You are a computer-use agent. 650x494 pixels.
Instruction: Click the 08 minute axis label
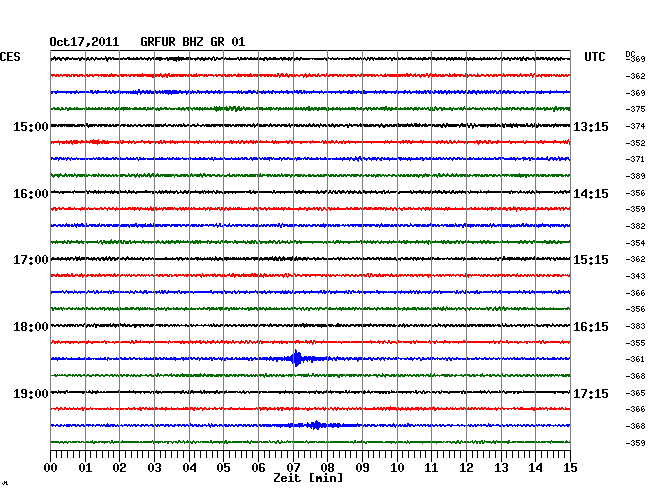click(x=327, y=467)
